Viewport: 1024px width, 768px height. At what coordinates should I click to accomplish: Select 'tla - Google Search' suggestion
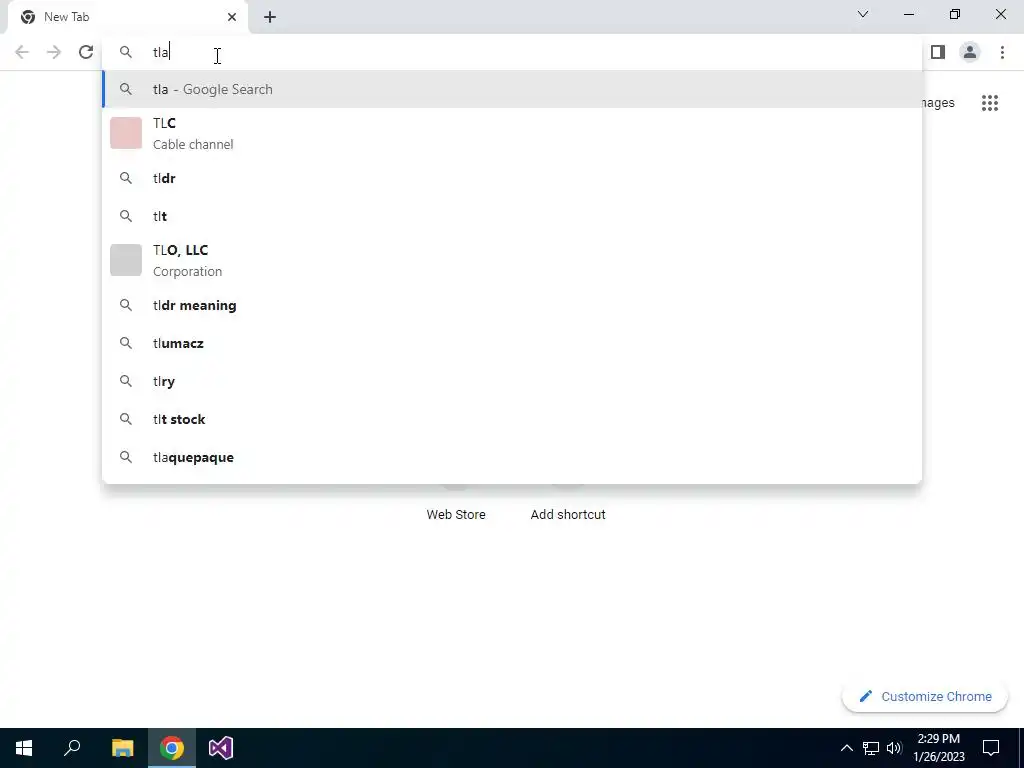(512, 89)
